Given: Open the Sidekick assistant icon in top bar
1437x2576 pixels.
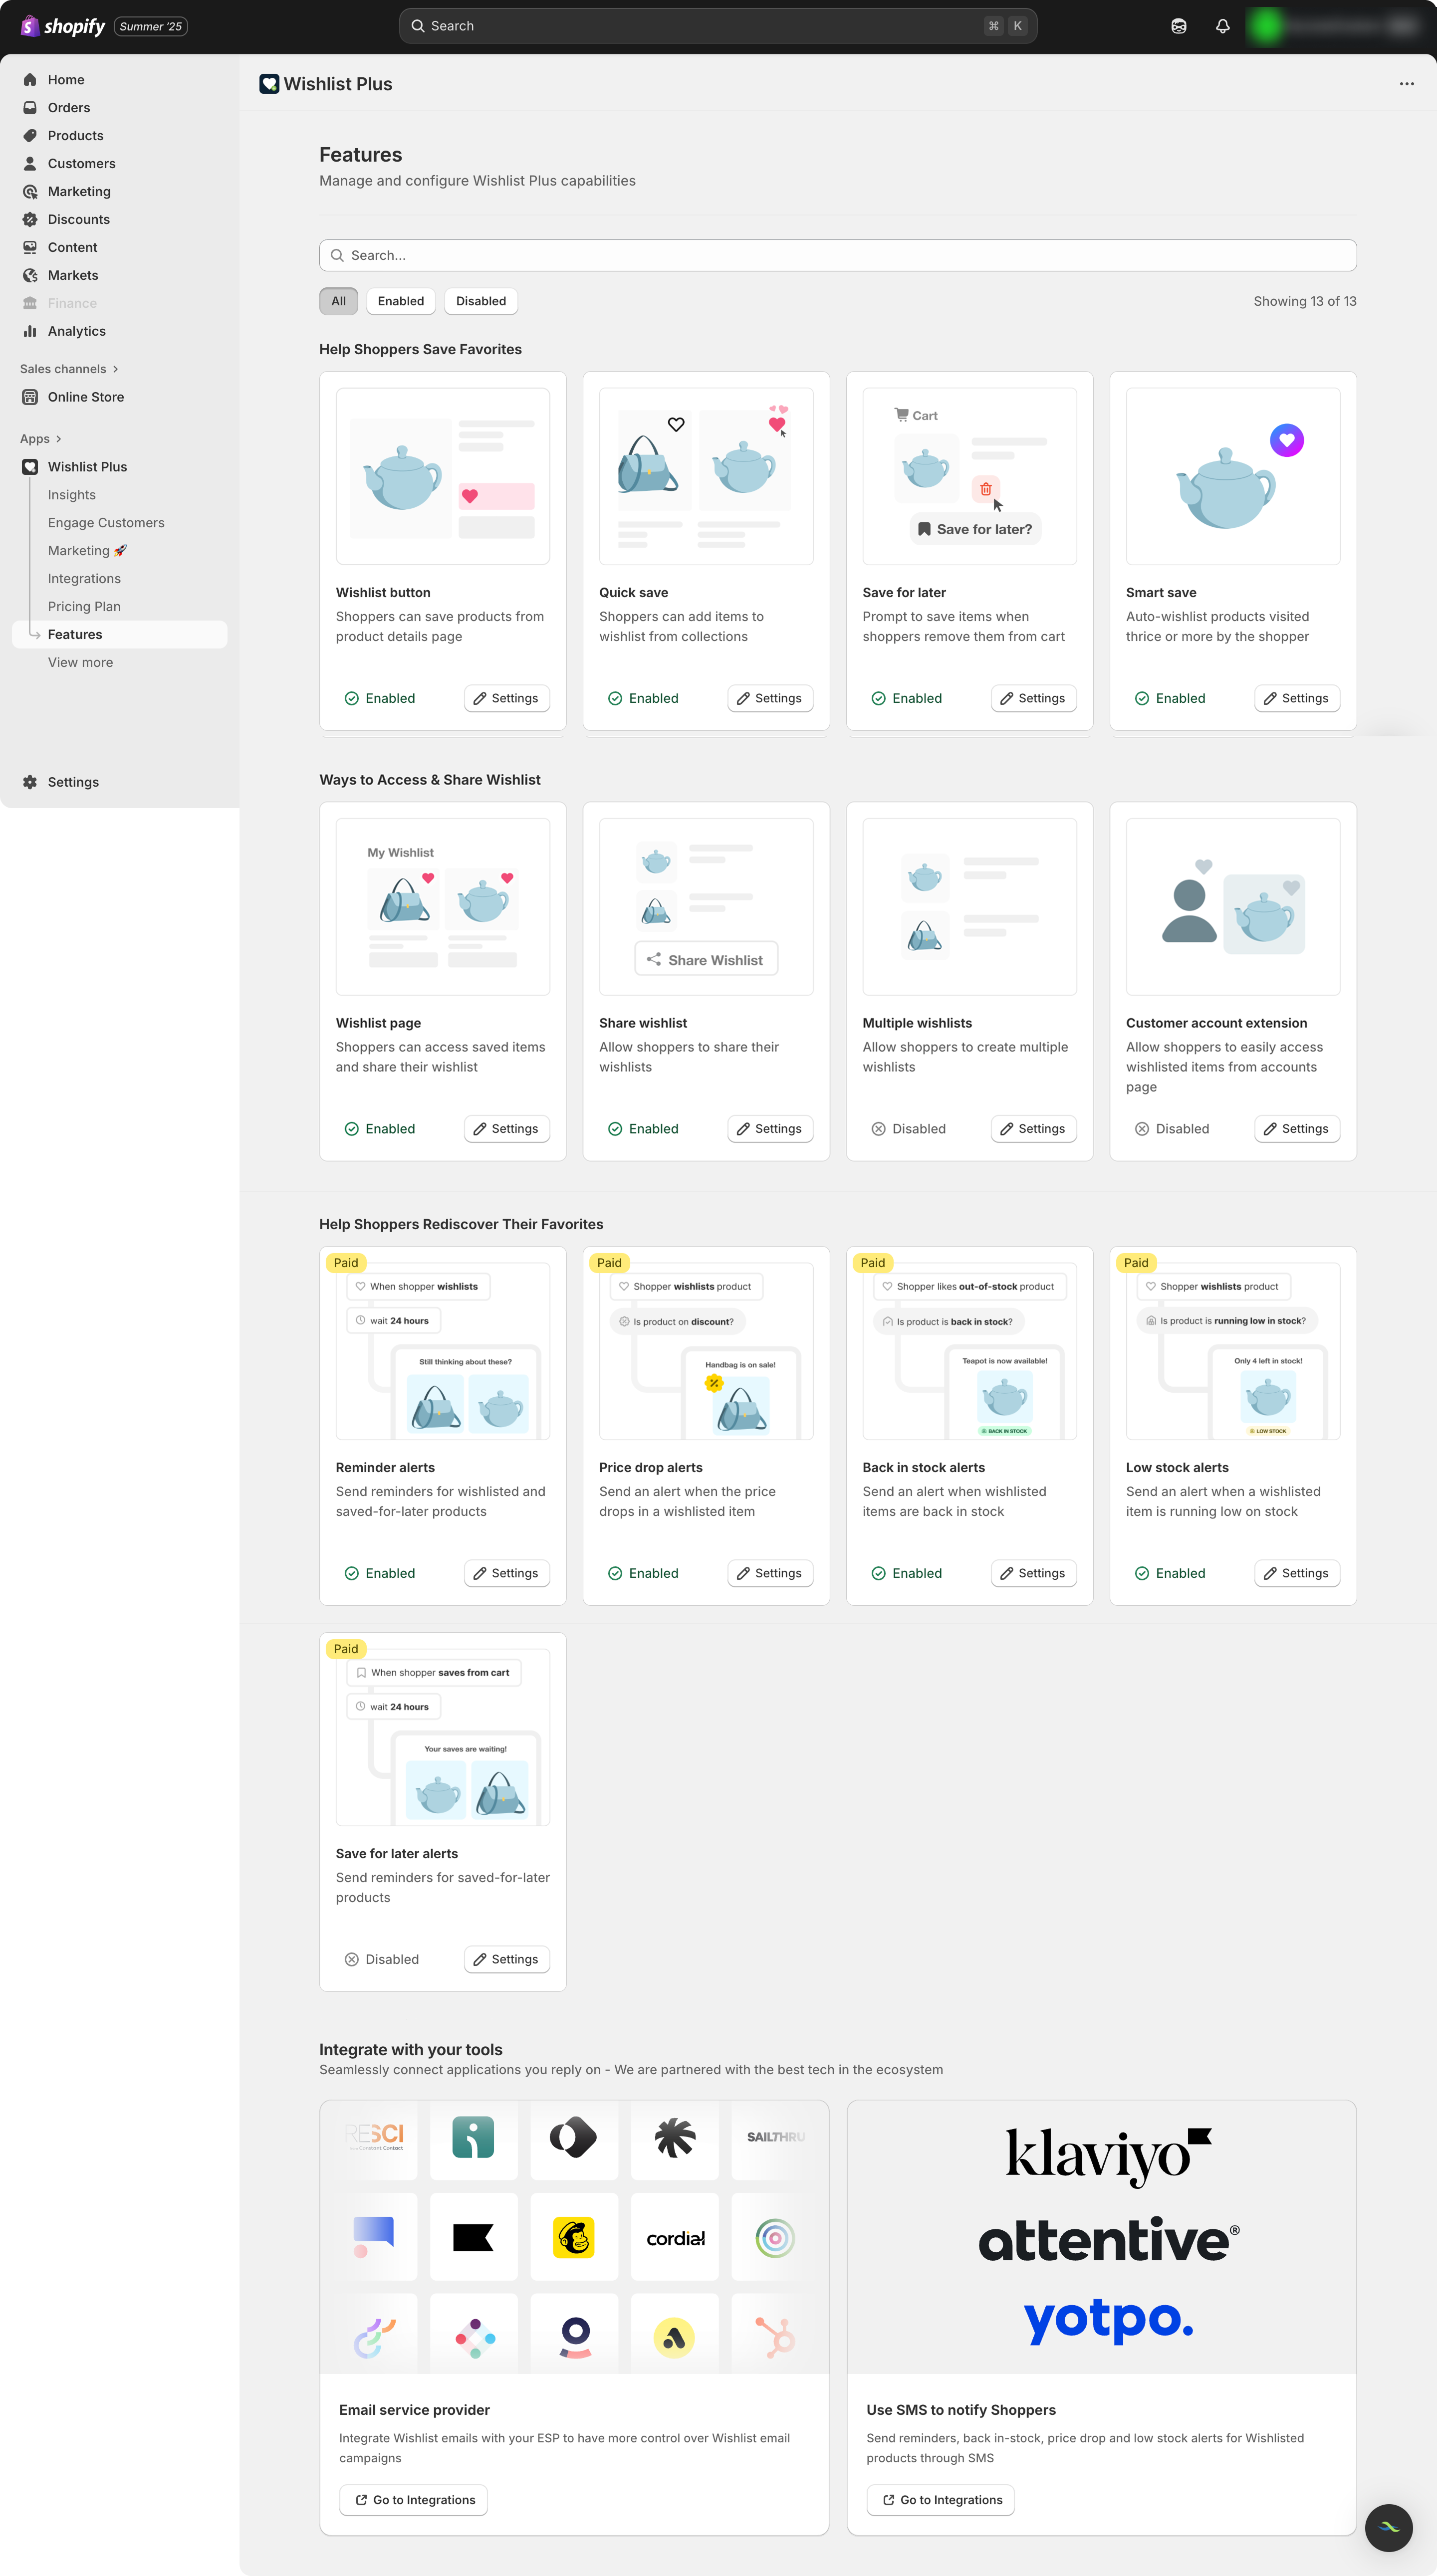Looking at the screenshot, I should click(1178, 26).
